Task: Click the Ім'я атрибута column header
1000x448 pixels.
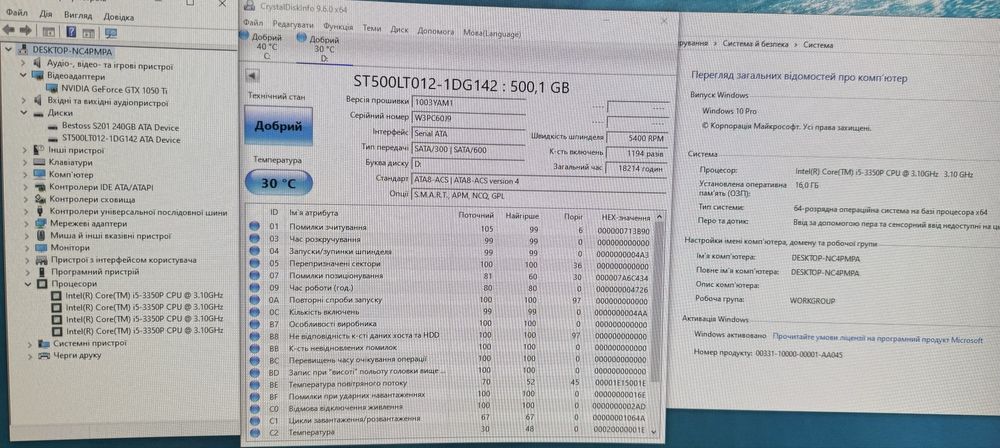Action: [314, 213]
